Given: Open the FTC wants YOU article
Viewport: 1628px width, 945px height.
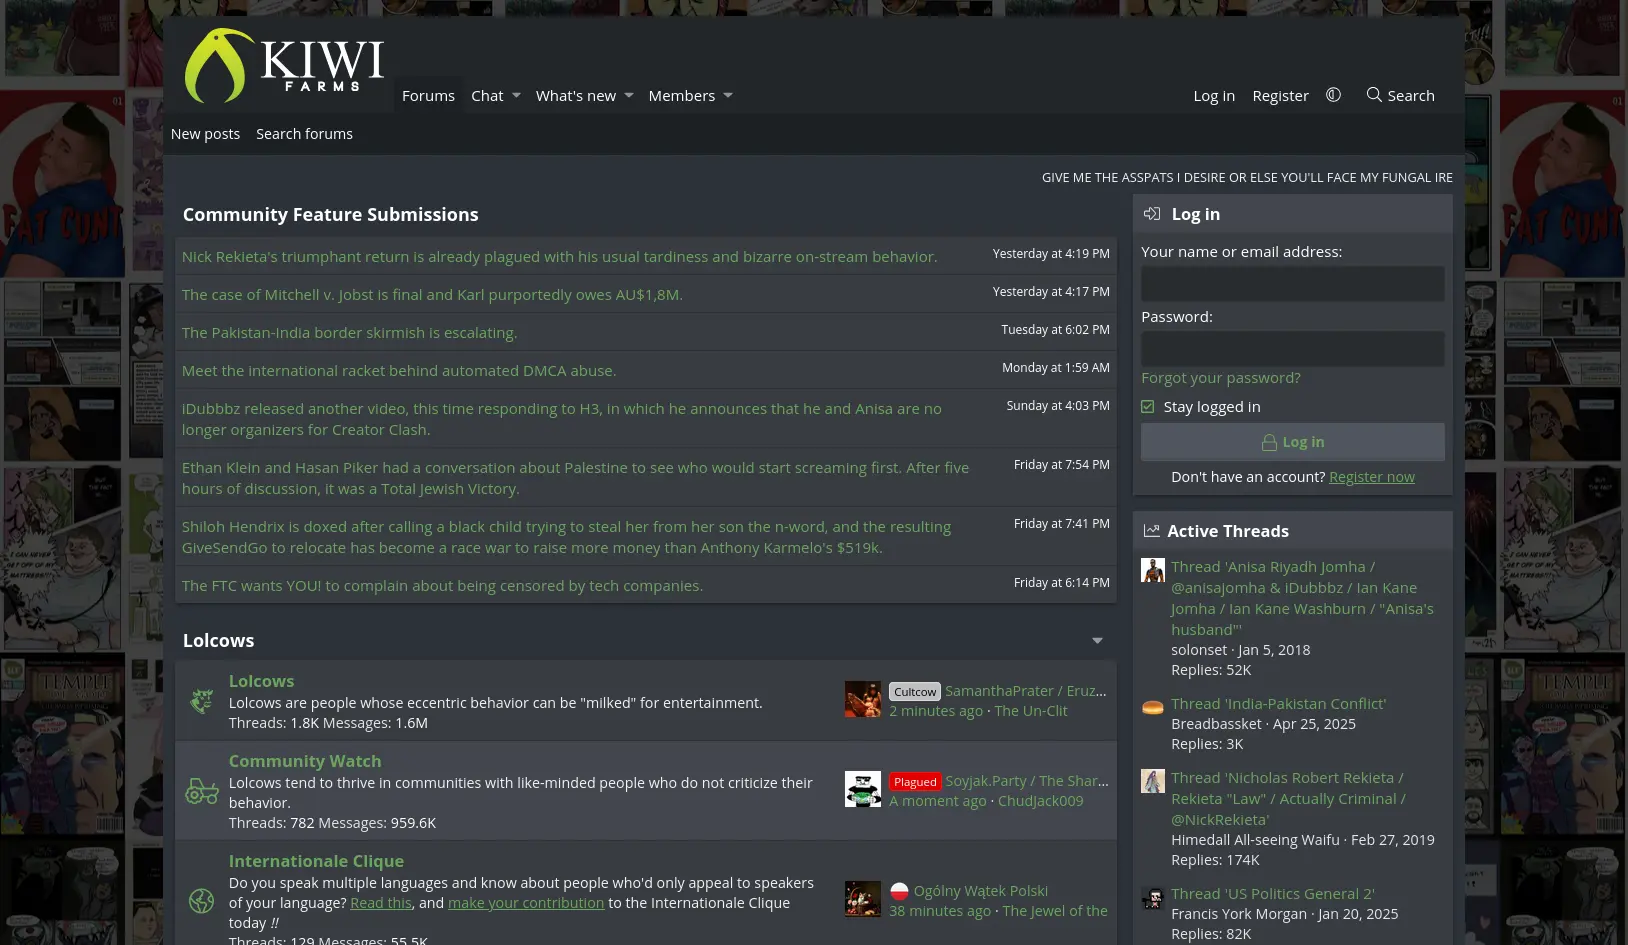Looking at the screenshot, I should pyautogui.click(x=442, y=586).
